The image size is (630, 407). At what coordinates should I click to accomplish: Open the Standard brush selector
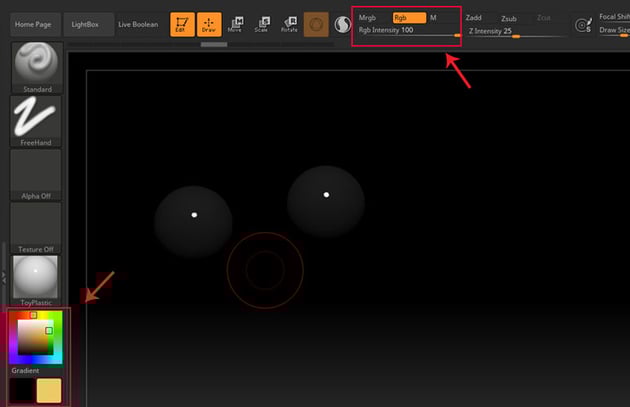[x=37, y=67]
